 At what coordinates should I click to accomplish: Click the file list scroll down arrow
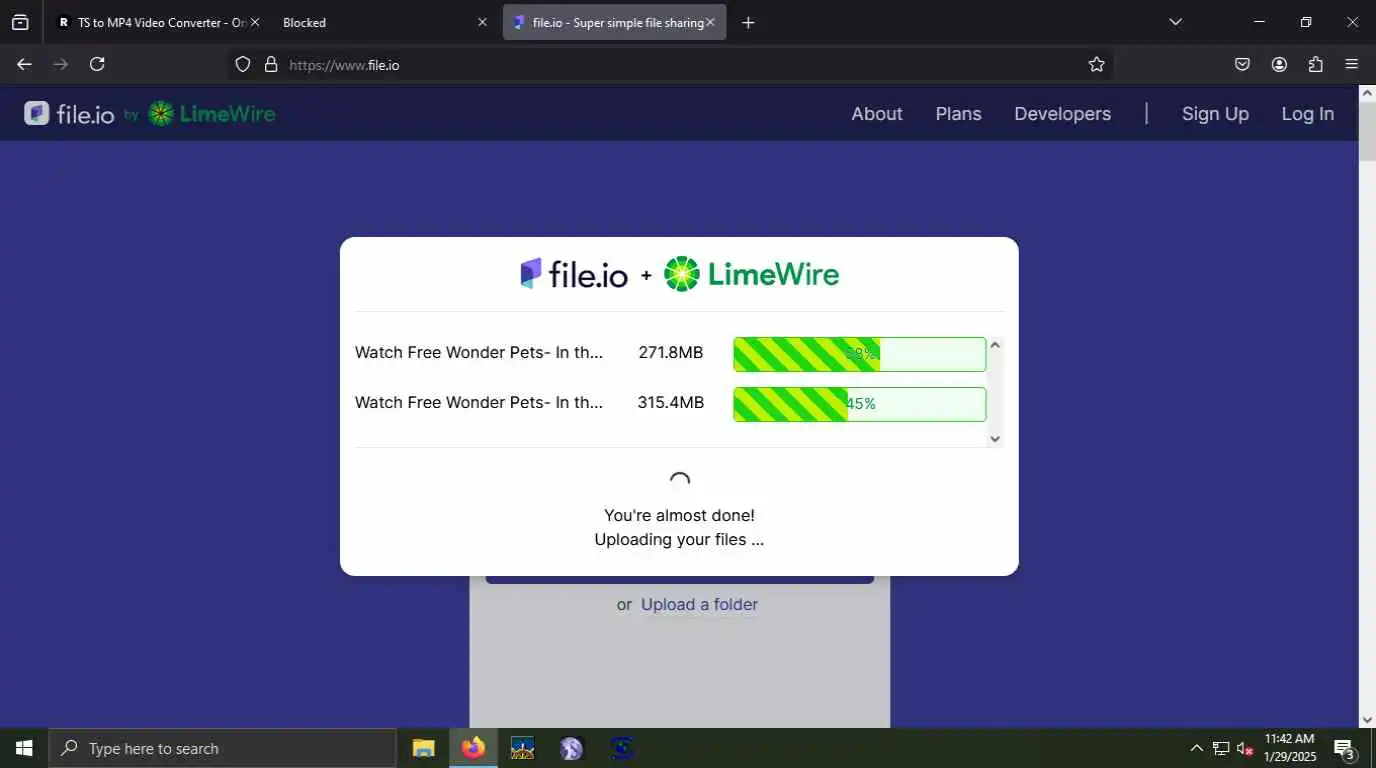pyautogui.click(x=995, y=438)
